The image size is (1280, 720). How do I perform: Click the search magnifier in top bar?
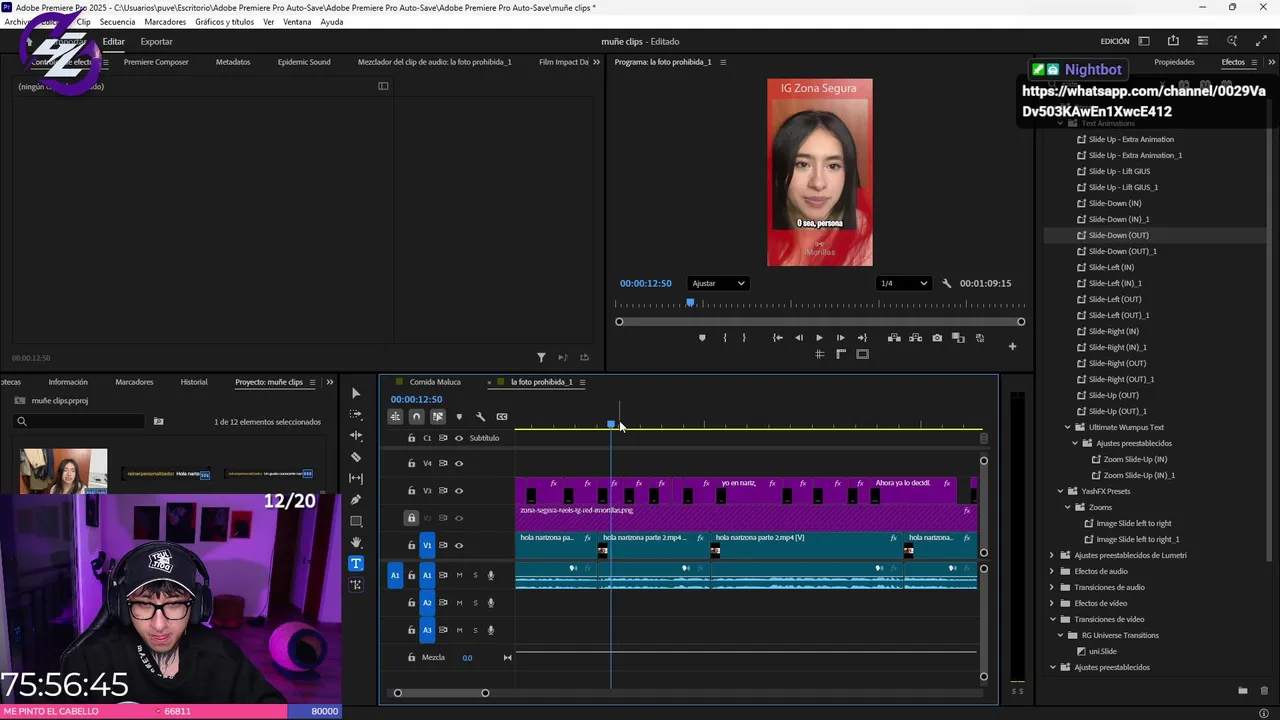pyautogui.click(x=1232, y=42)
